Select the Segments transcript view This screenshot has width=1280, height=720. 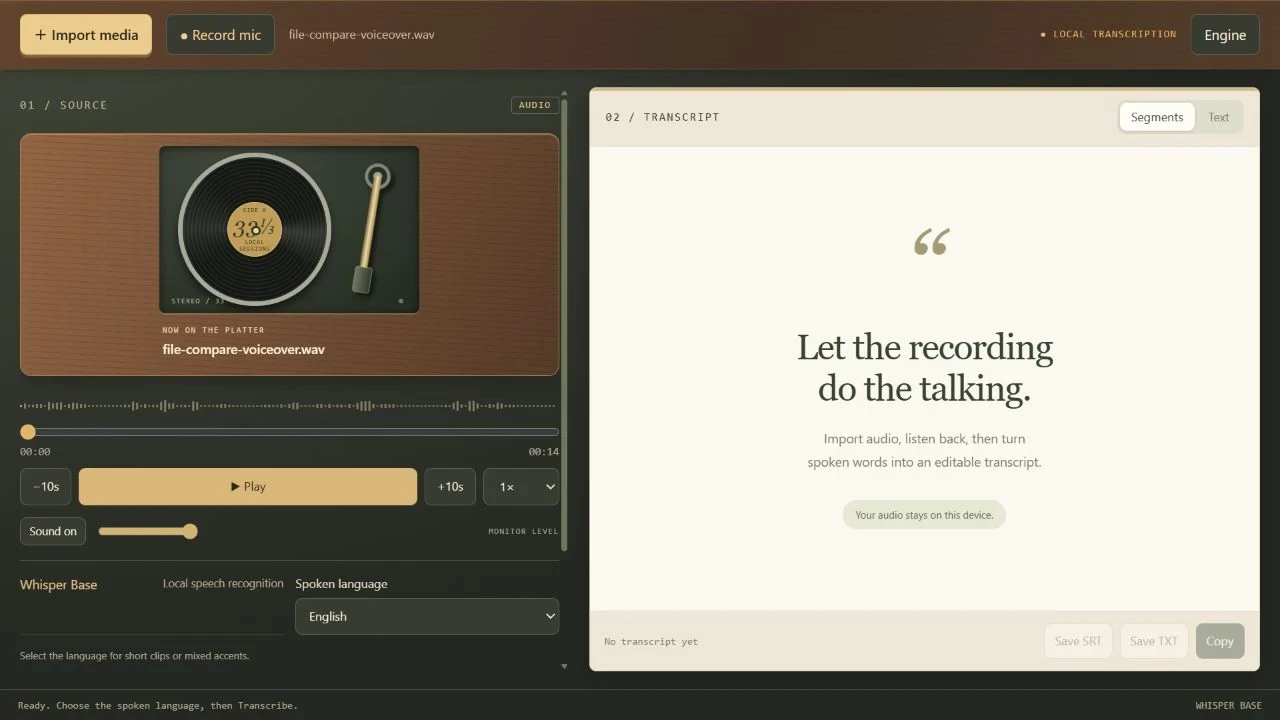(x=1157, y=117)
